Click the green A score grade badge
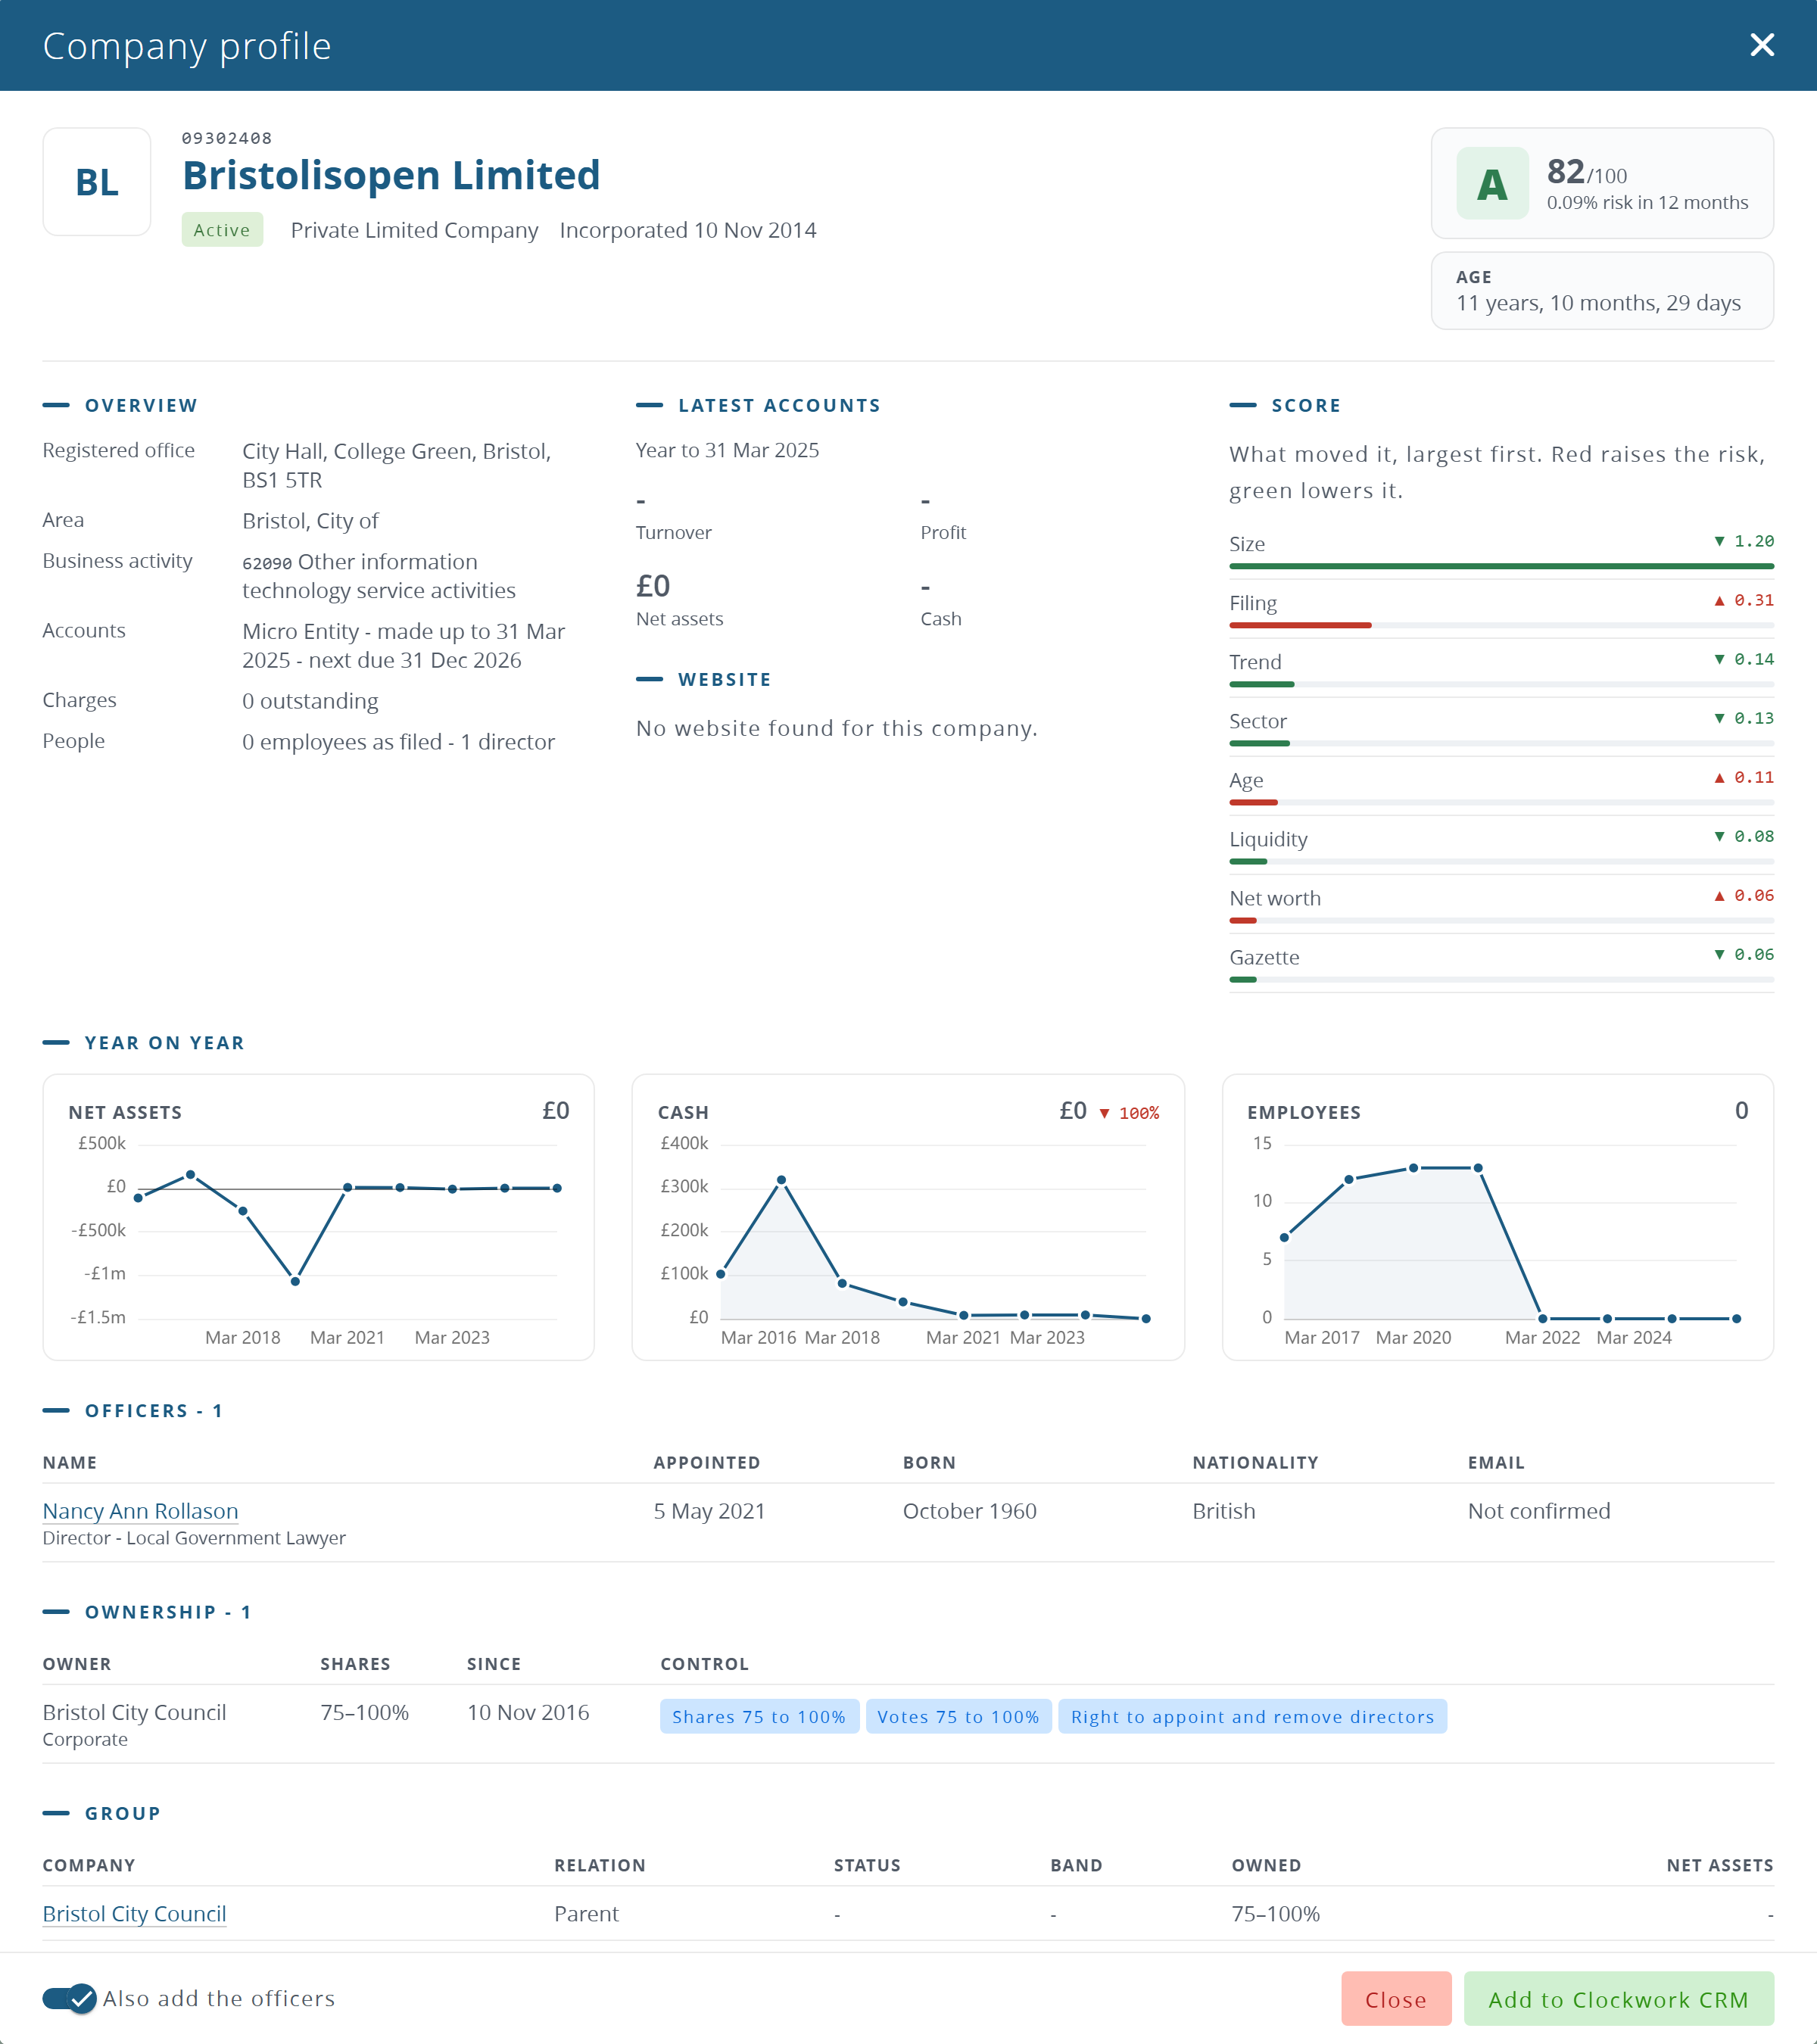This screenshot has width=1817, height=2044. [x=1492, y=183]
